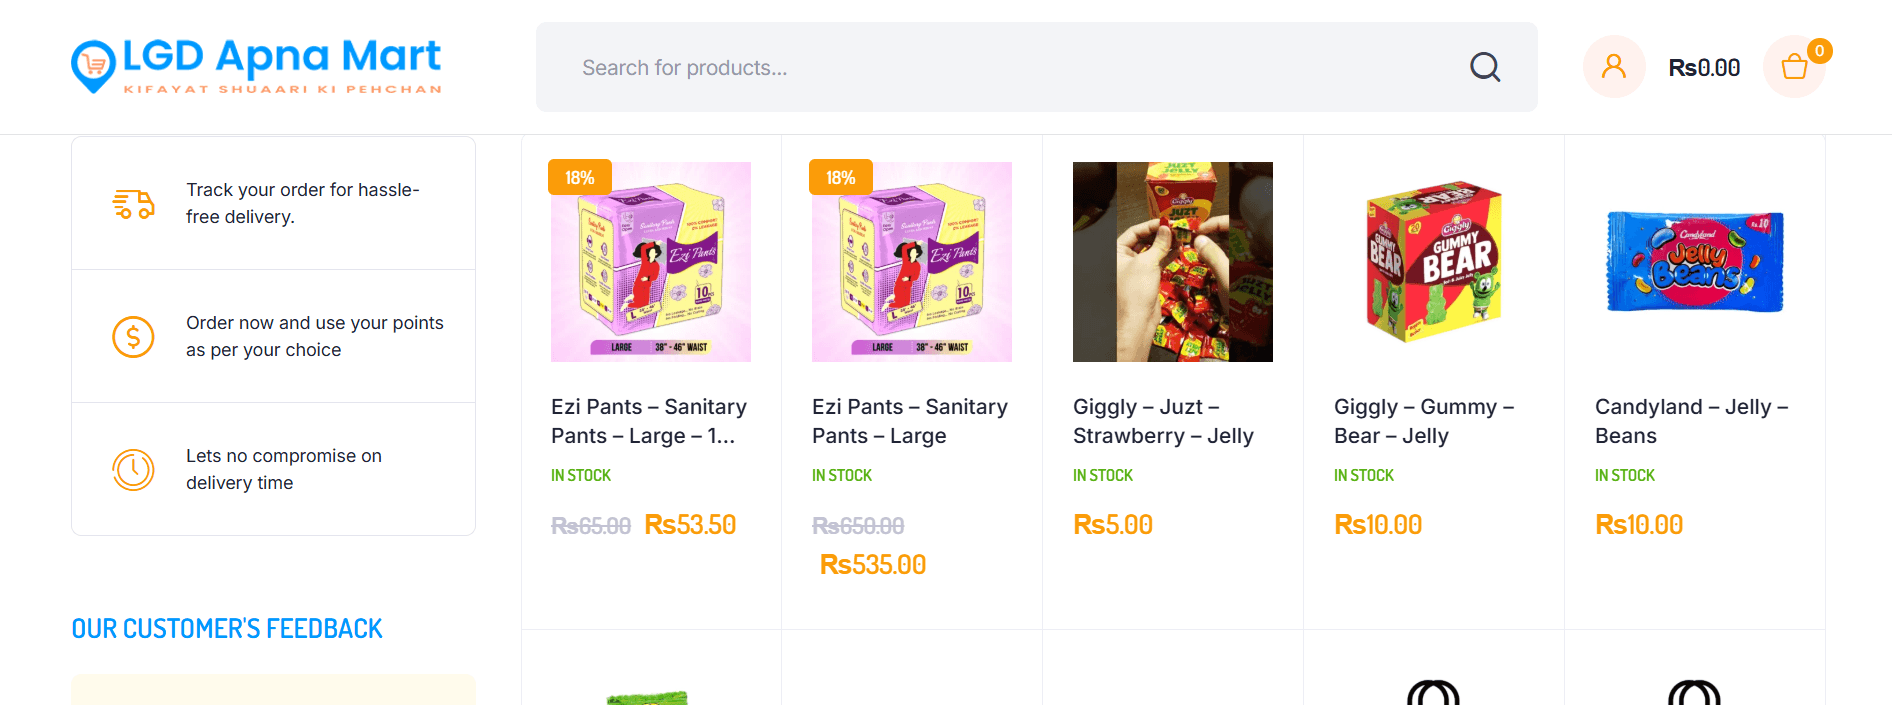Click Track your order for hassle-free delivery
Image resolution: width=1892 pixels, height=705 pixels.
point(302,203)
